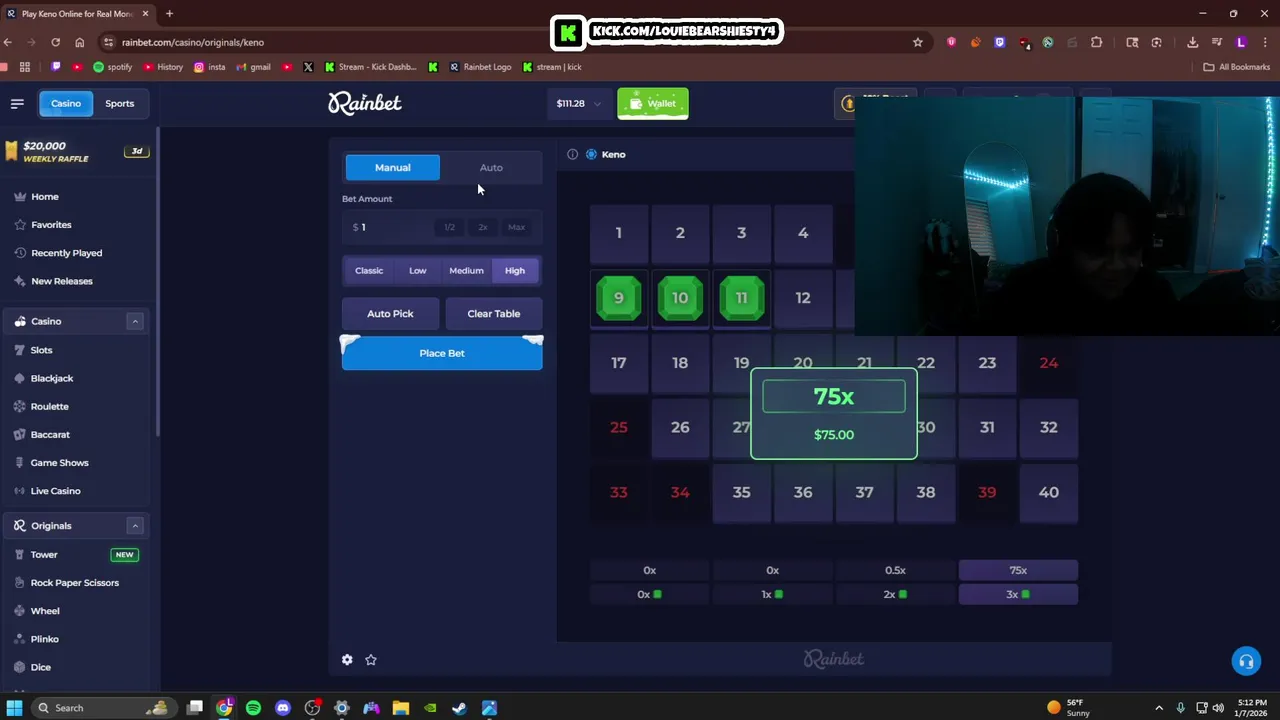
Task: Show hidden system tray icons
Action: (x=1159, y=708)
